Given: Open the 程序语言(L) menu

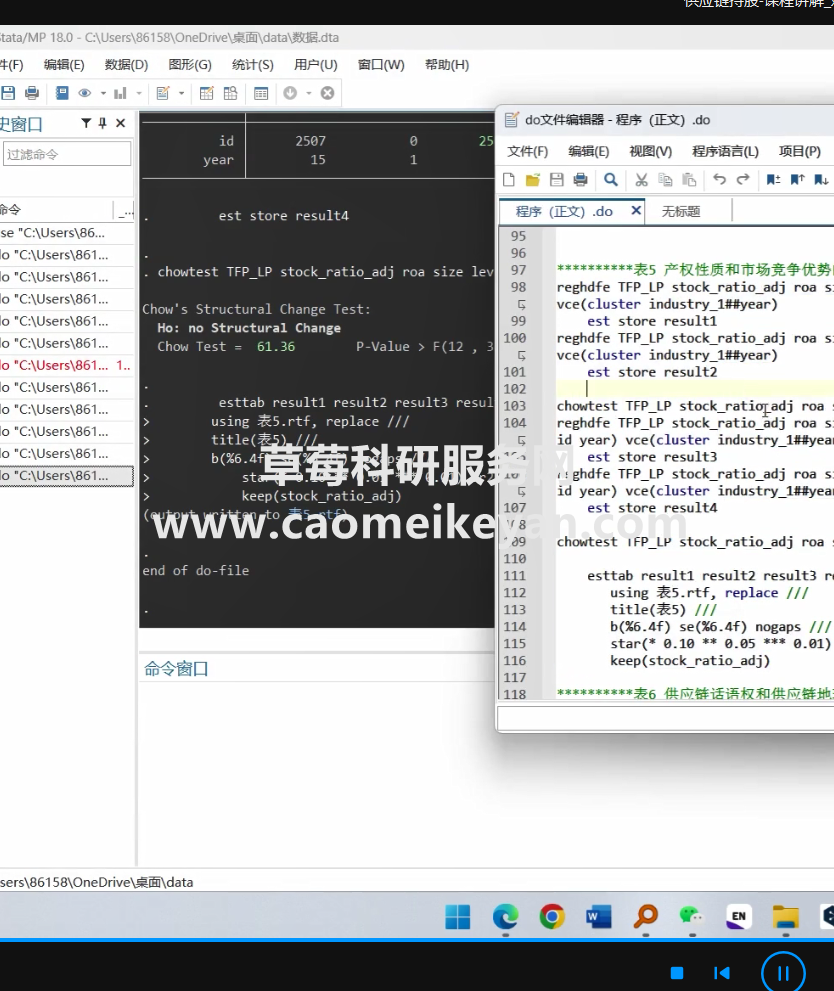Looking at the screenshot, I should click(x=725, y=151).
